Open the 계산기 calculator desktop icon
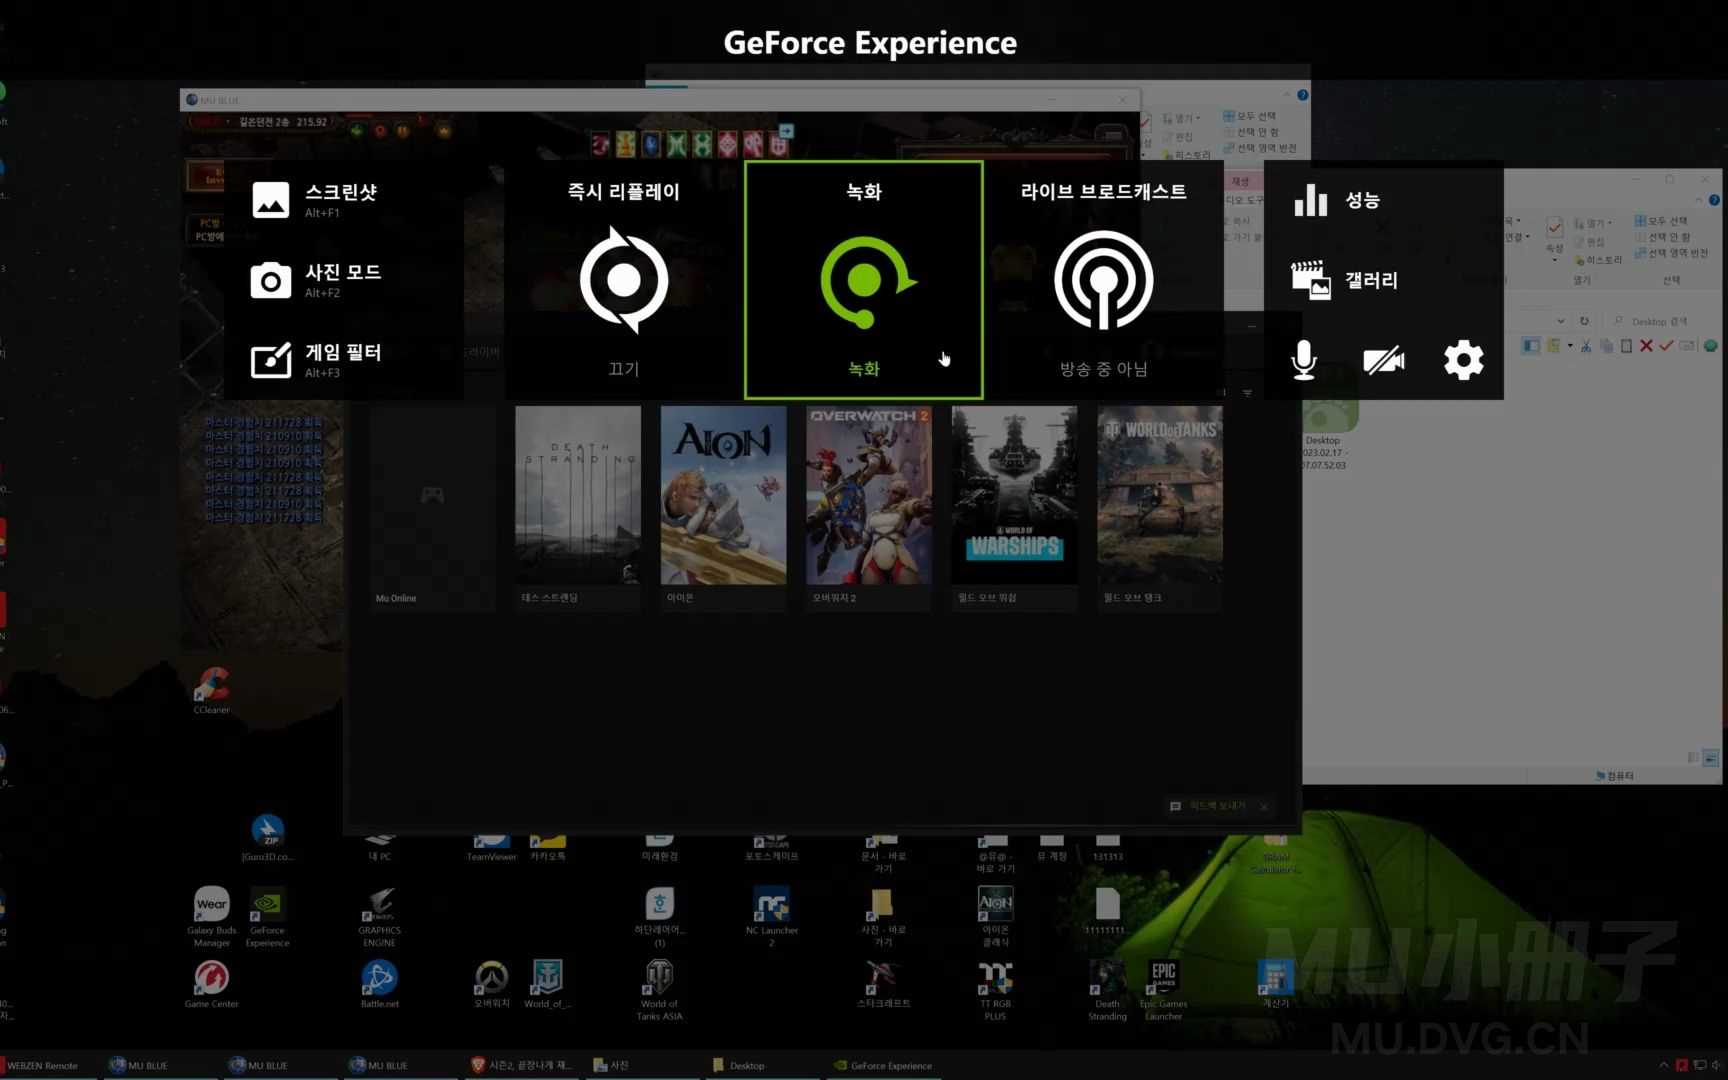The width and height of the screenshot is (1728, 1080). (x=1275, y=985)
